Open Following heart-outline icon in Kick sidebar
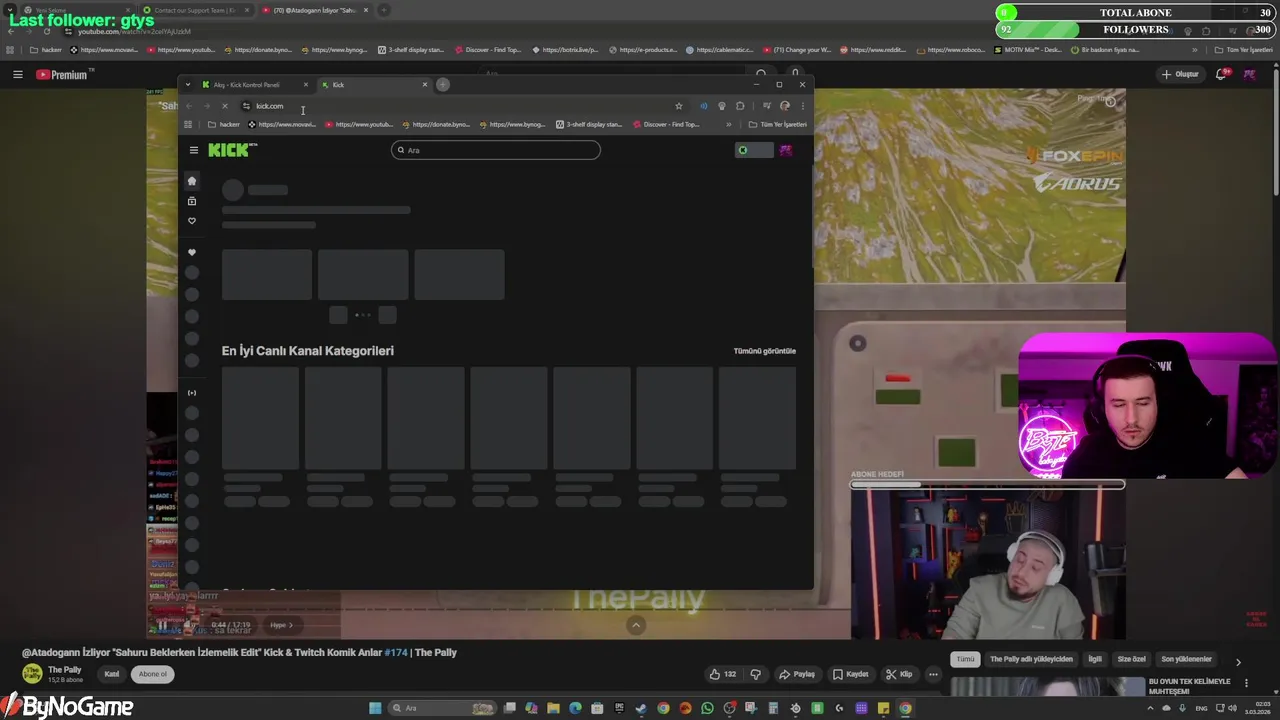Image resolution: width=1280 pixels, height=720 pixels. [192, 221]
